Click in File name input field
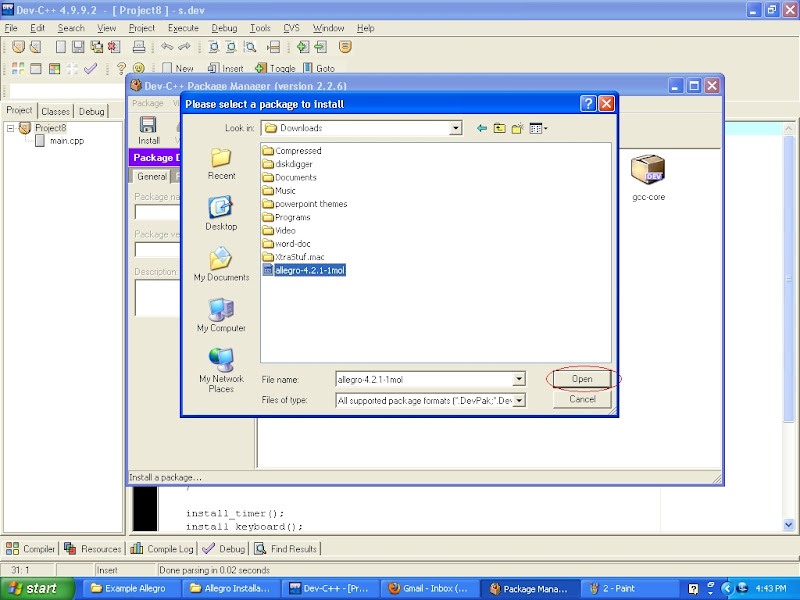Screen dimensions: 800x600 click(424, 379)
